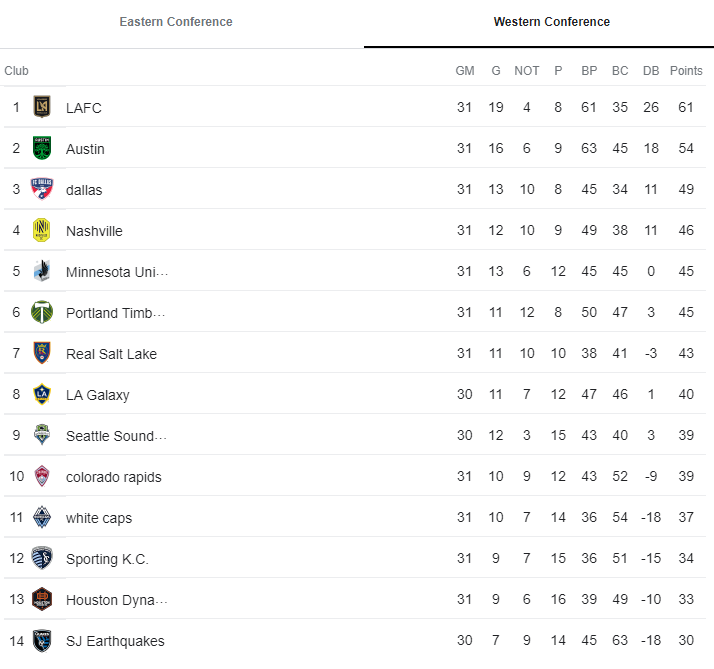714x669 pixels.
Task: Click the LA Galaxy logo
Action: point(42,394)
